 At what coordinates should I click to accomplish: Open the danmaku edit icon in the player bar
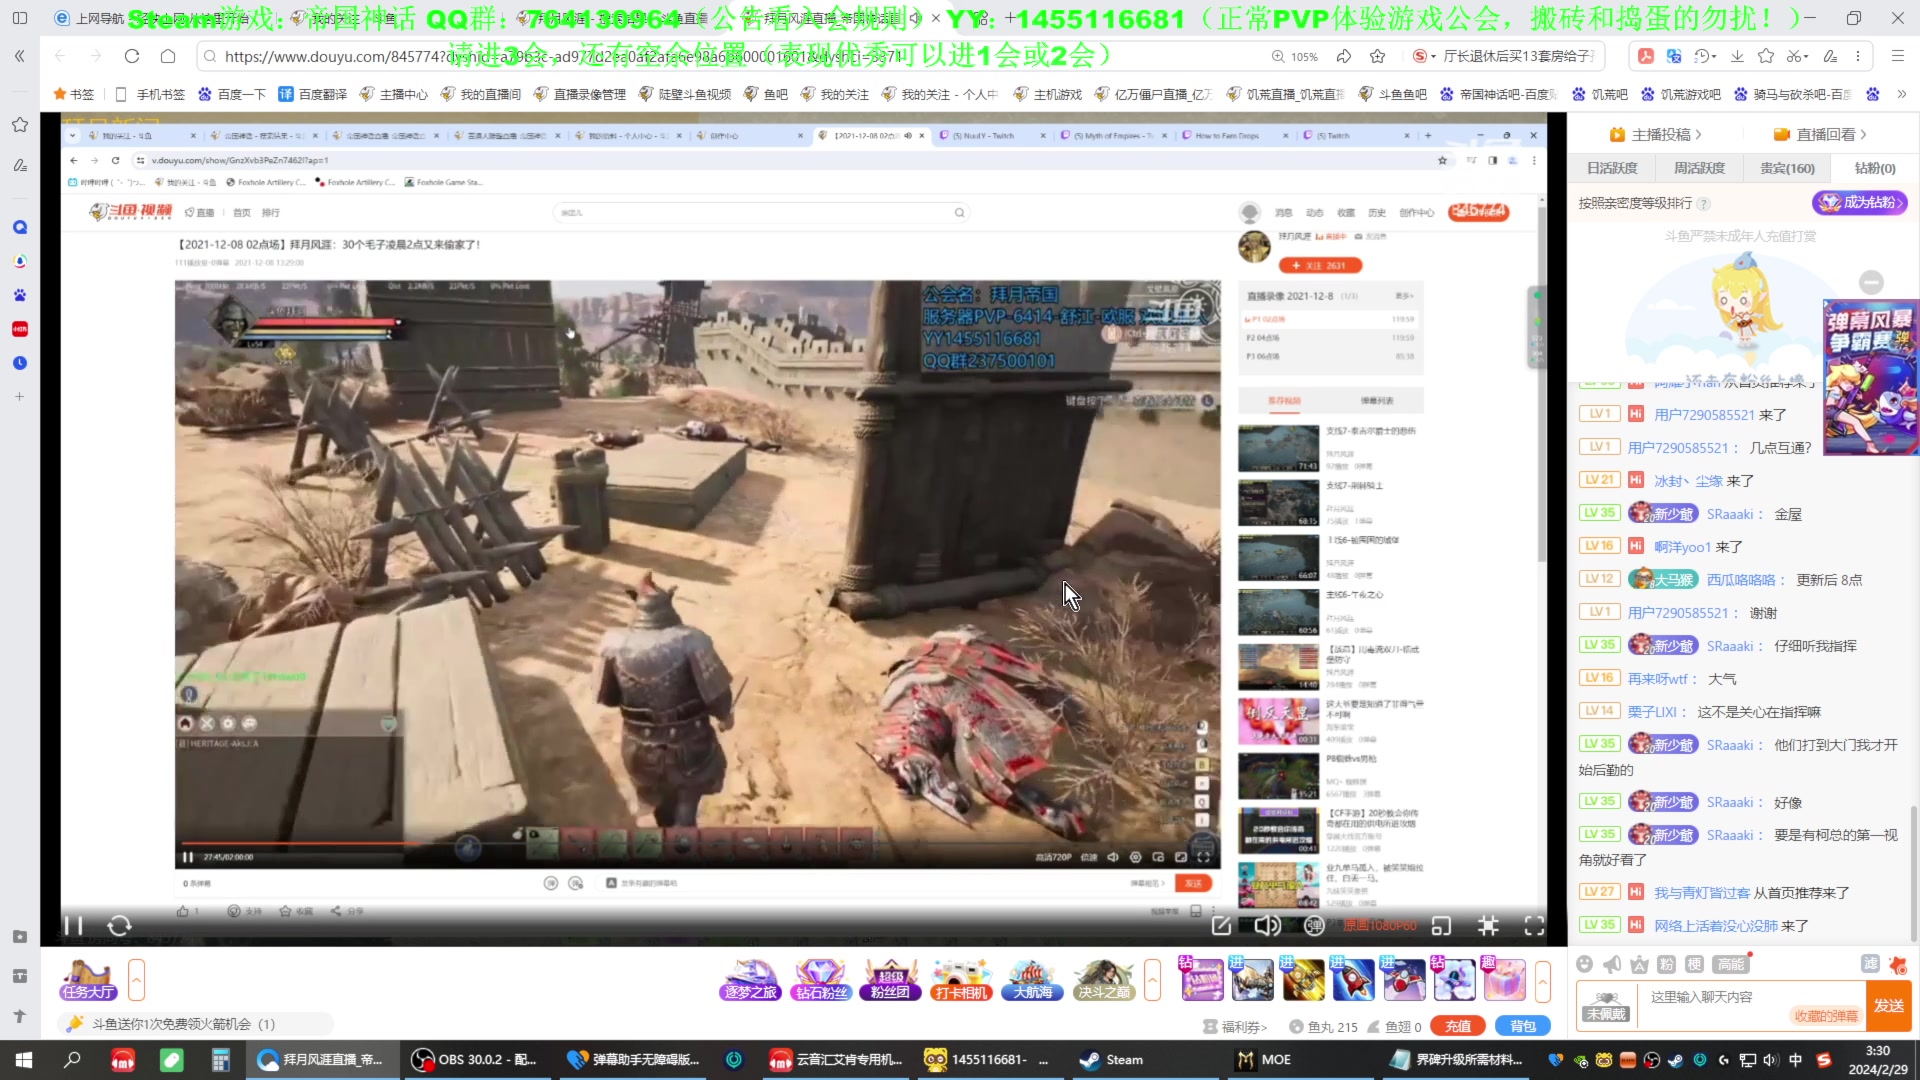[1221, 926]
